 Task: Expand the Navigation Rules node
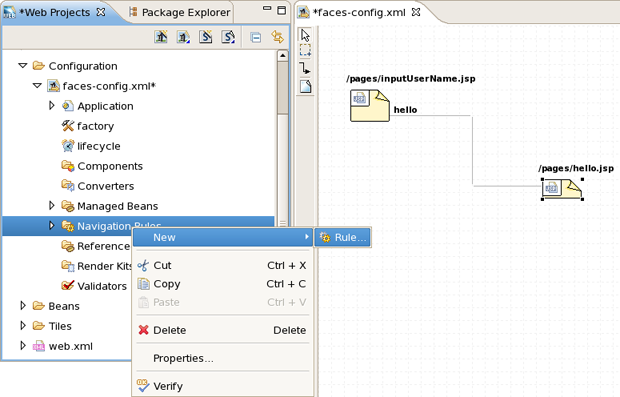point(51,225)
